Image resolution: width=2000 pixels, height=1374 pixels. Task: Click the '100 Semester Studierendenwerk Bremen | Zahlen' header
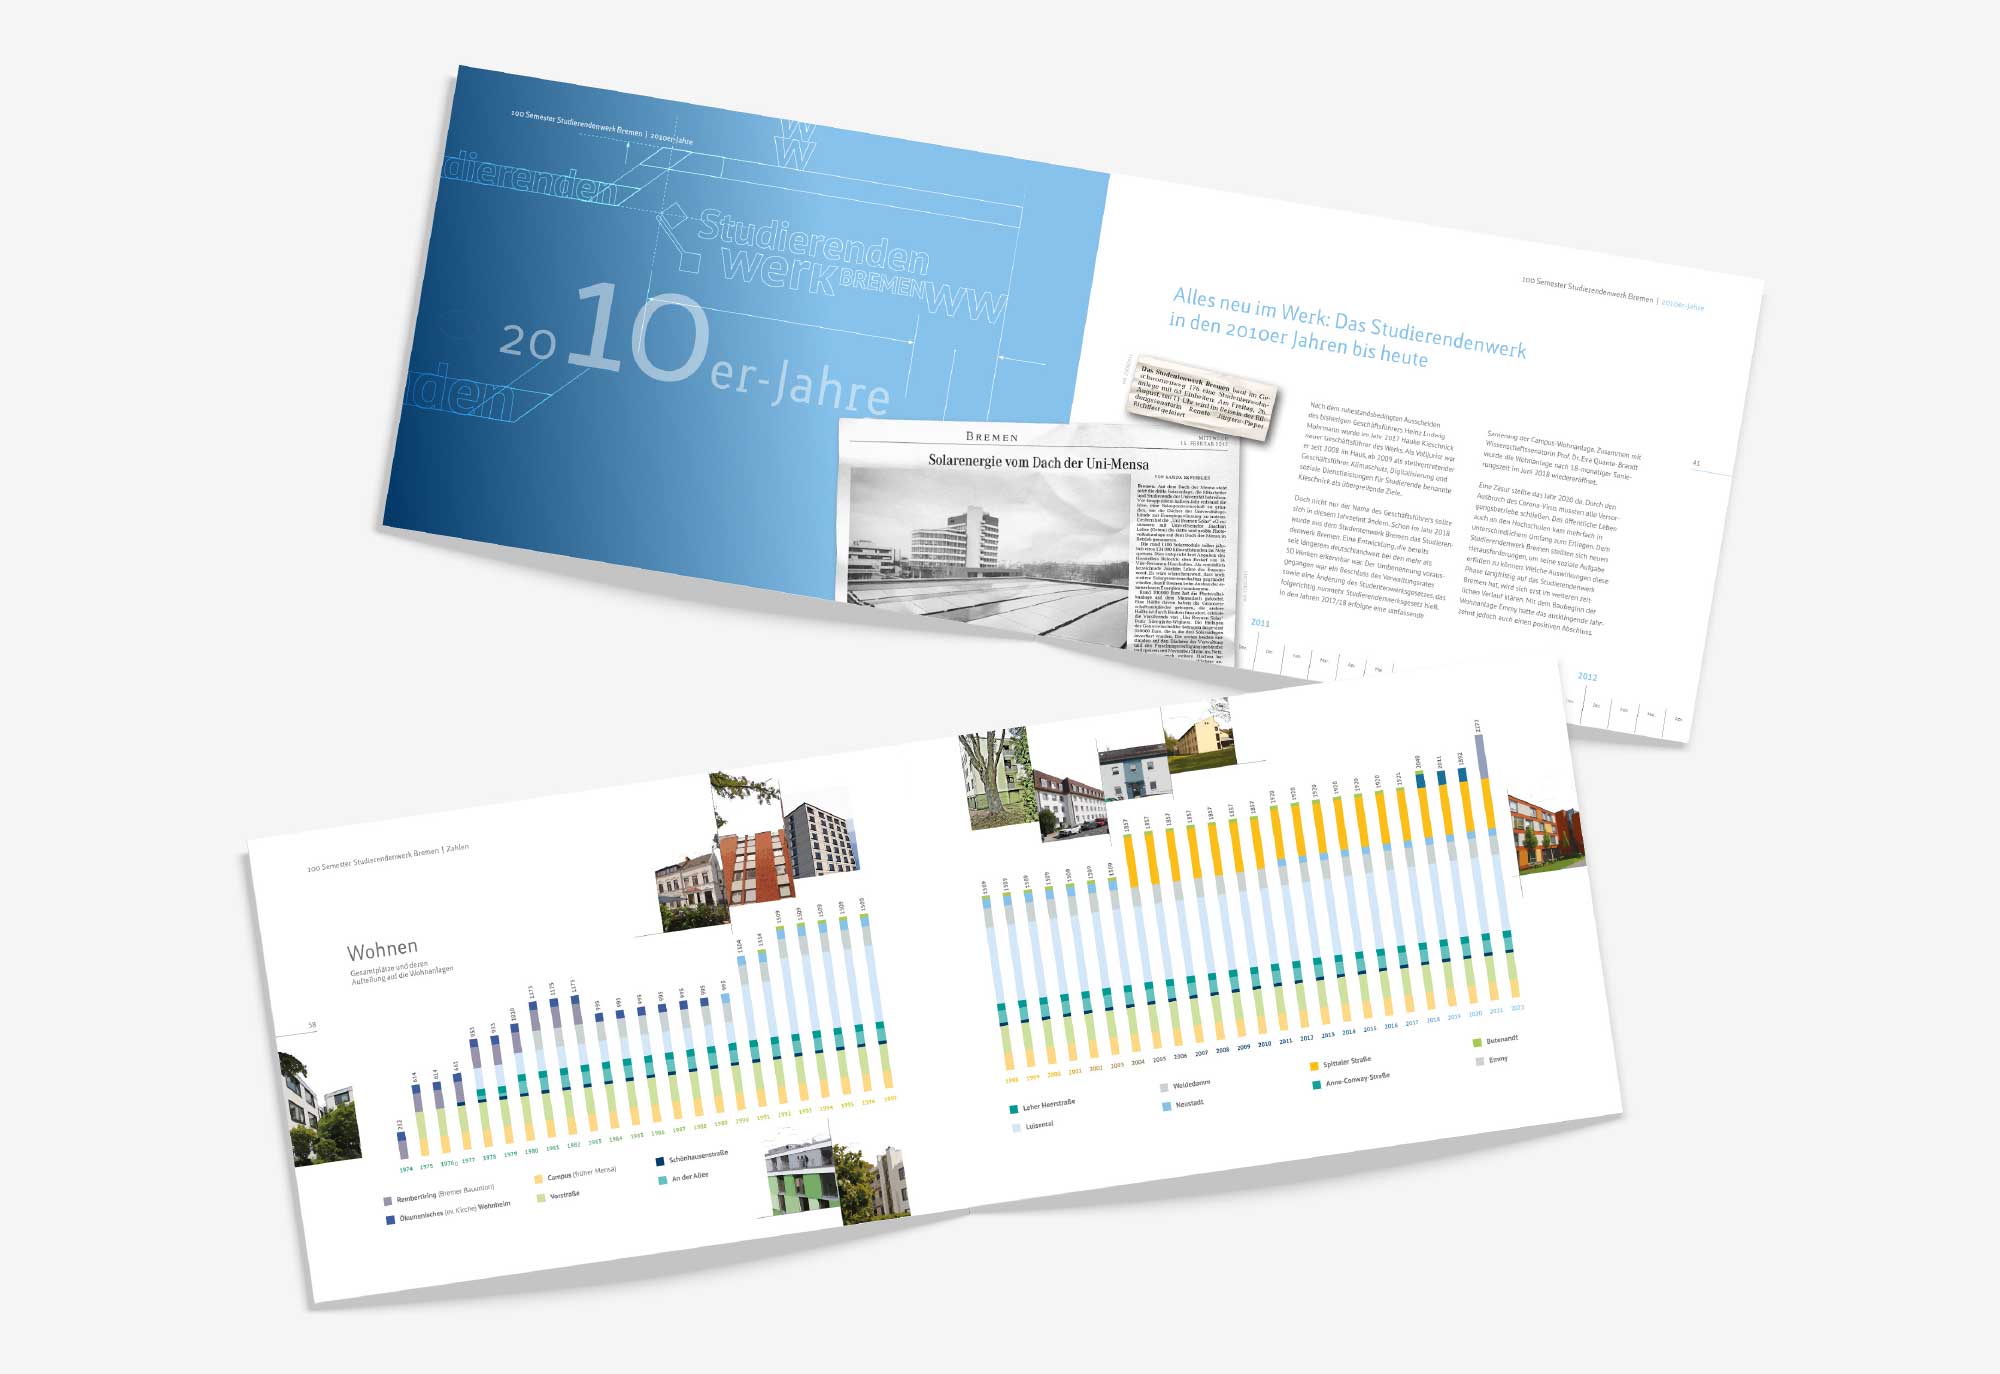(388, 858)
